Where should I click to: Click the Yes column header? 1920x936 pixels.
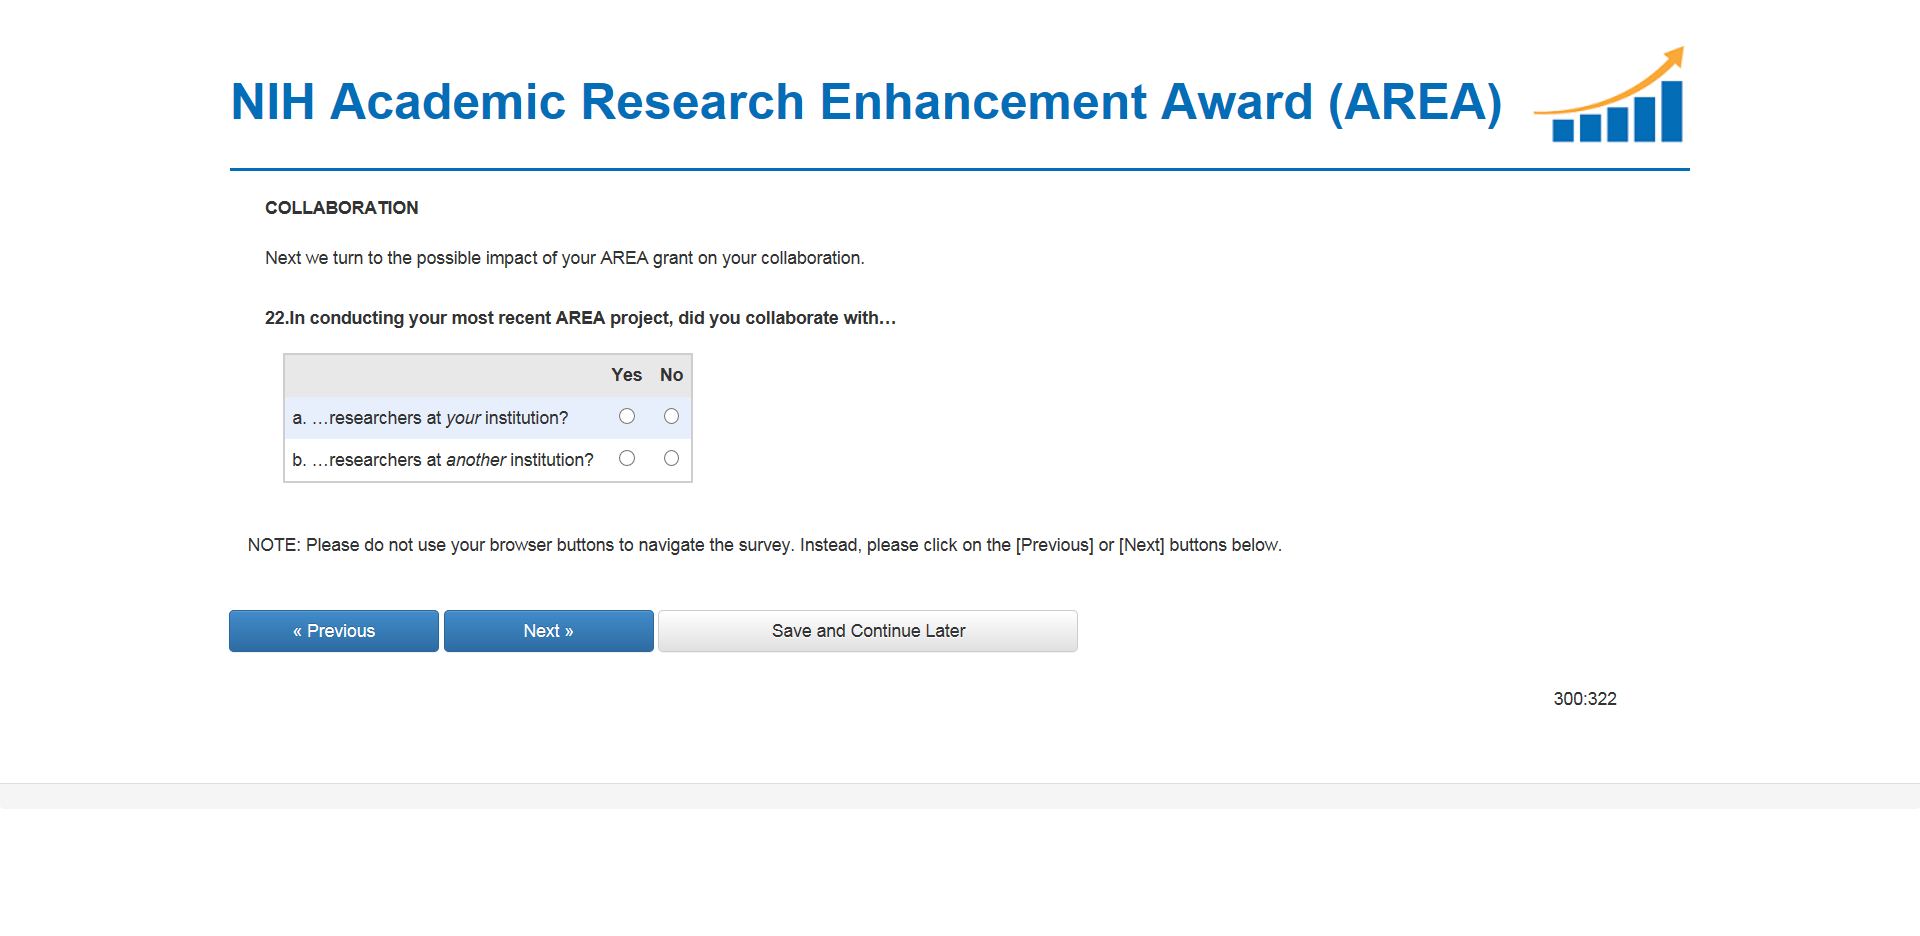[626, 375]
